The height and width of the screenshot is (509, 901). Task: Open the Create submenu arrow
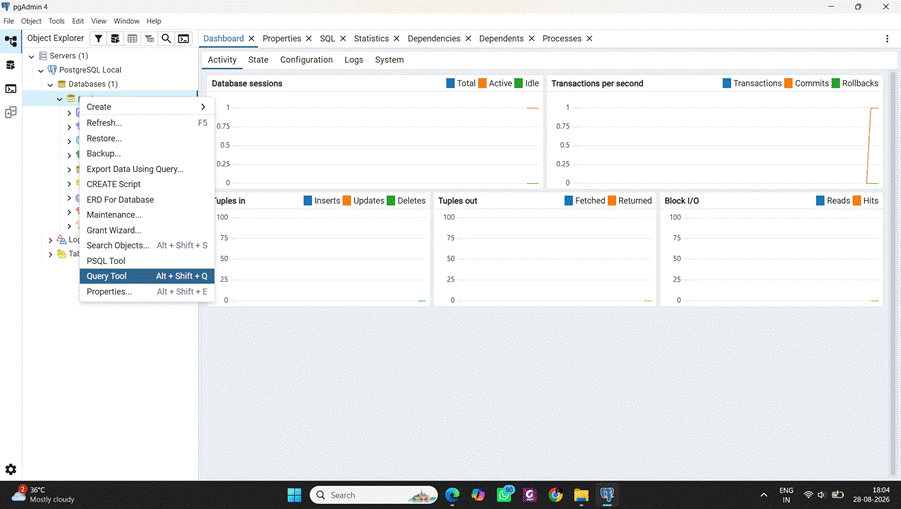pyautogui.click(x=203, y=107)
